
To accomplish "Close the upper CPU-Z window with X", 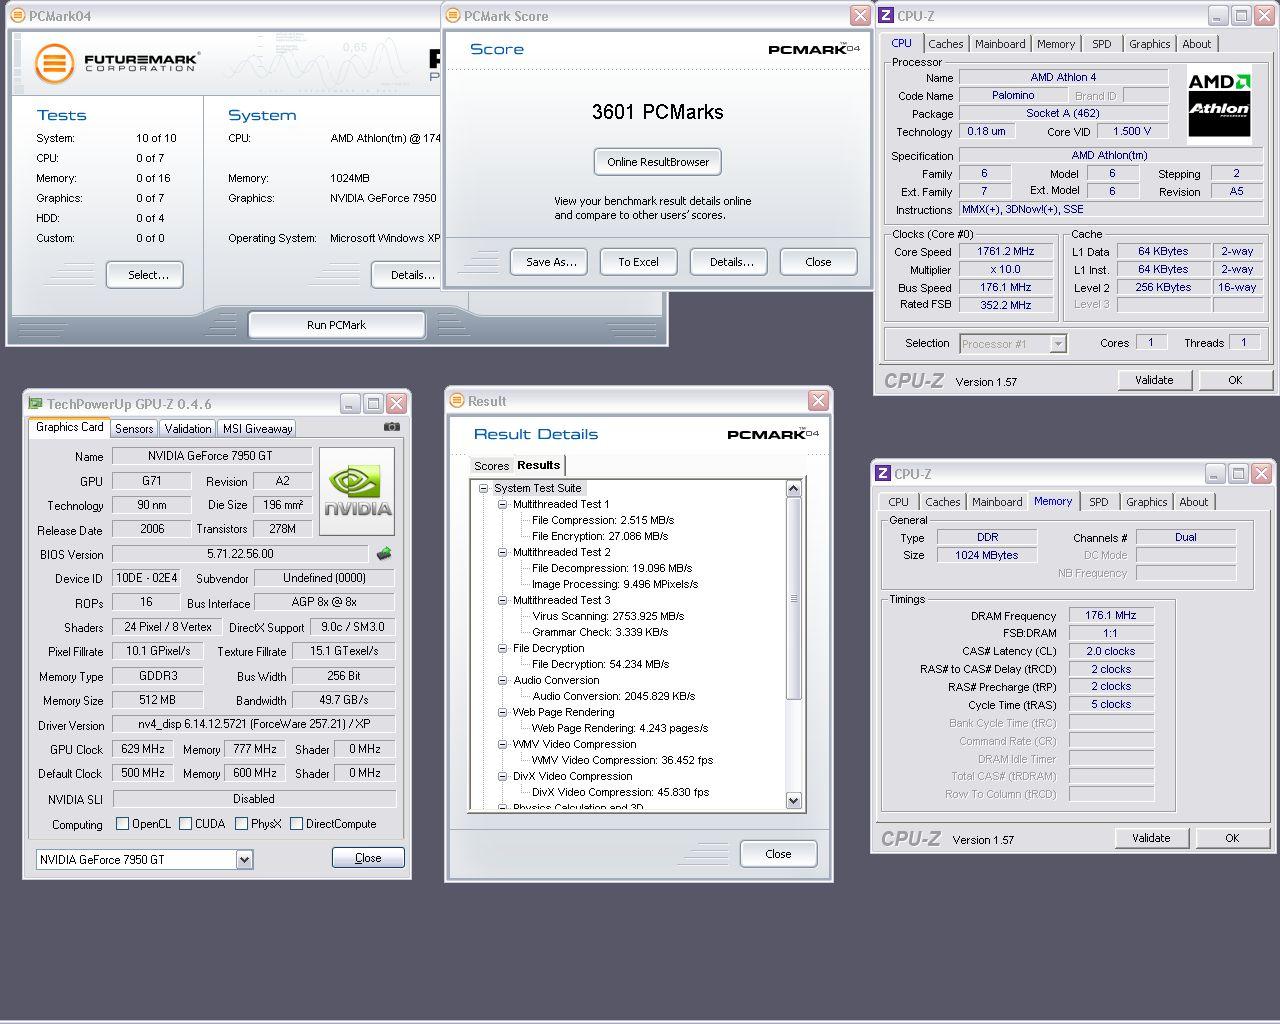I will pos(1264,15).
